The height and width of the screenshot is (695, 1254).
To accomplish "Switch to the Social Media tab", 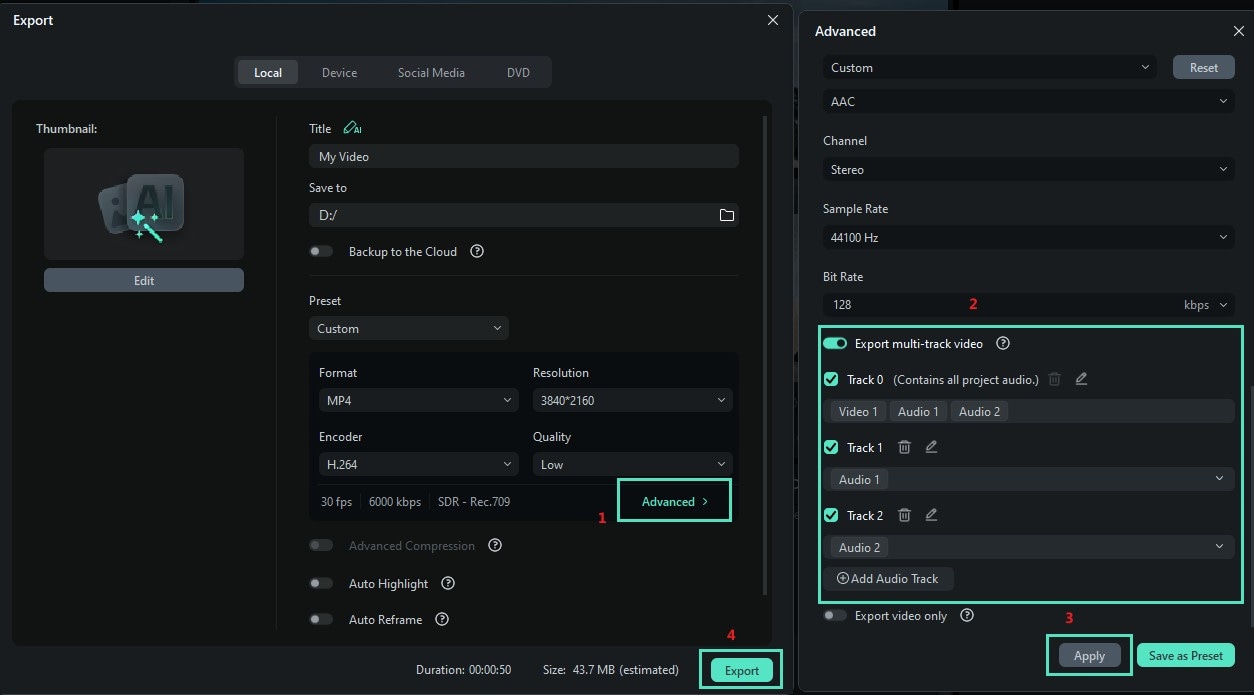I will click(x=431, y=72).
